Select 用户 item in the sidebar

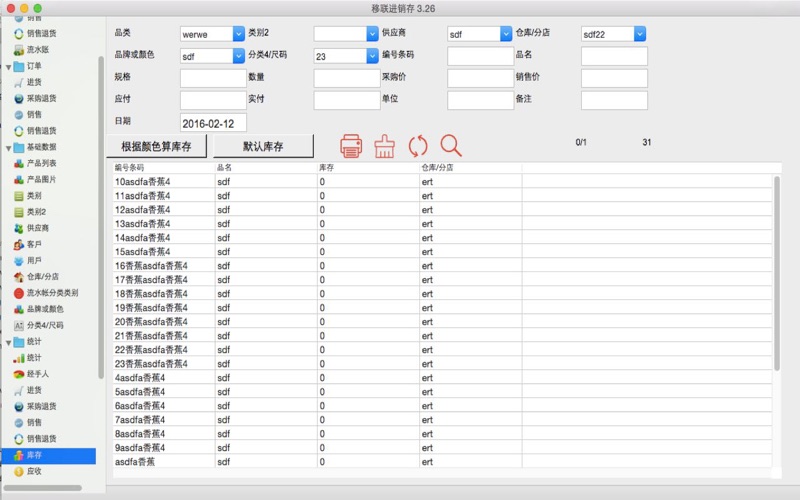click(x=35, y=260)
